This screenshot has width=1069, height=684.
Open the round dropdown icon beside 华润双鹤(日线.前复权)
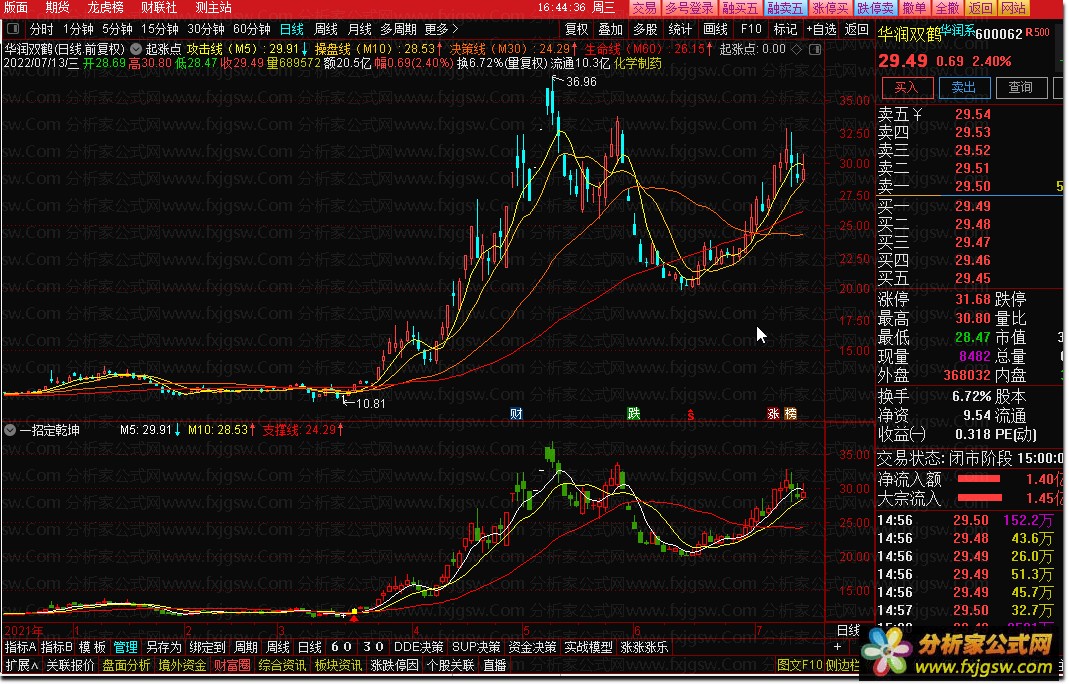click(x=136, y=49)
